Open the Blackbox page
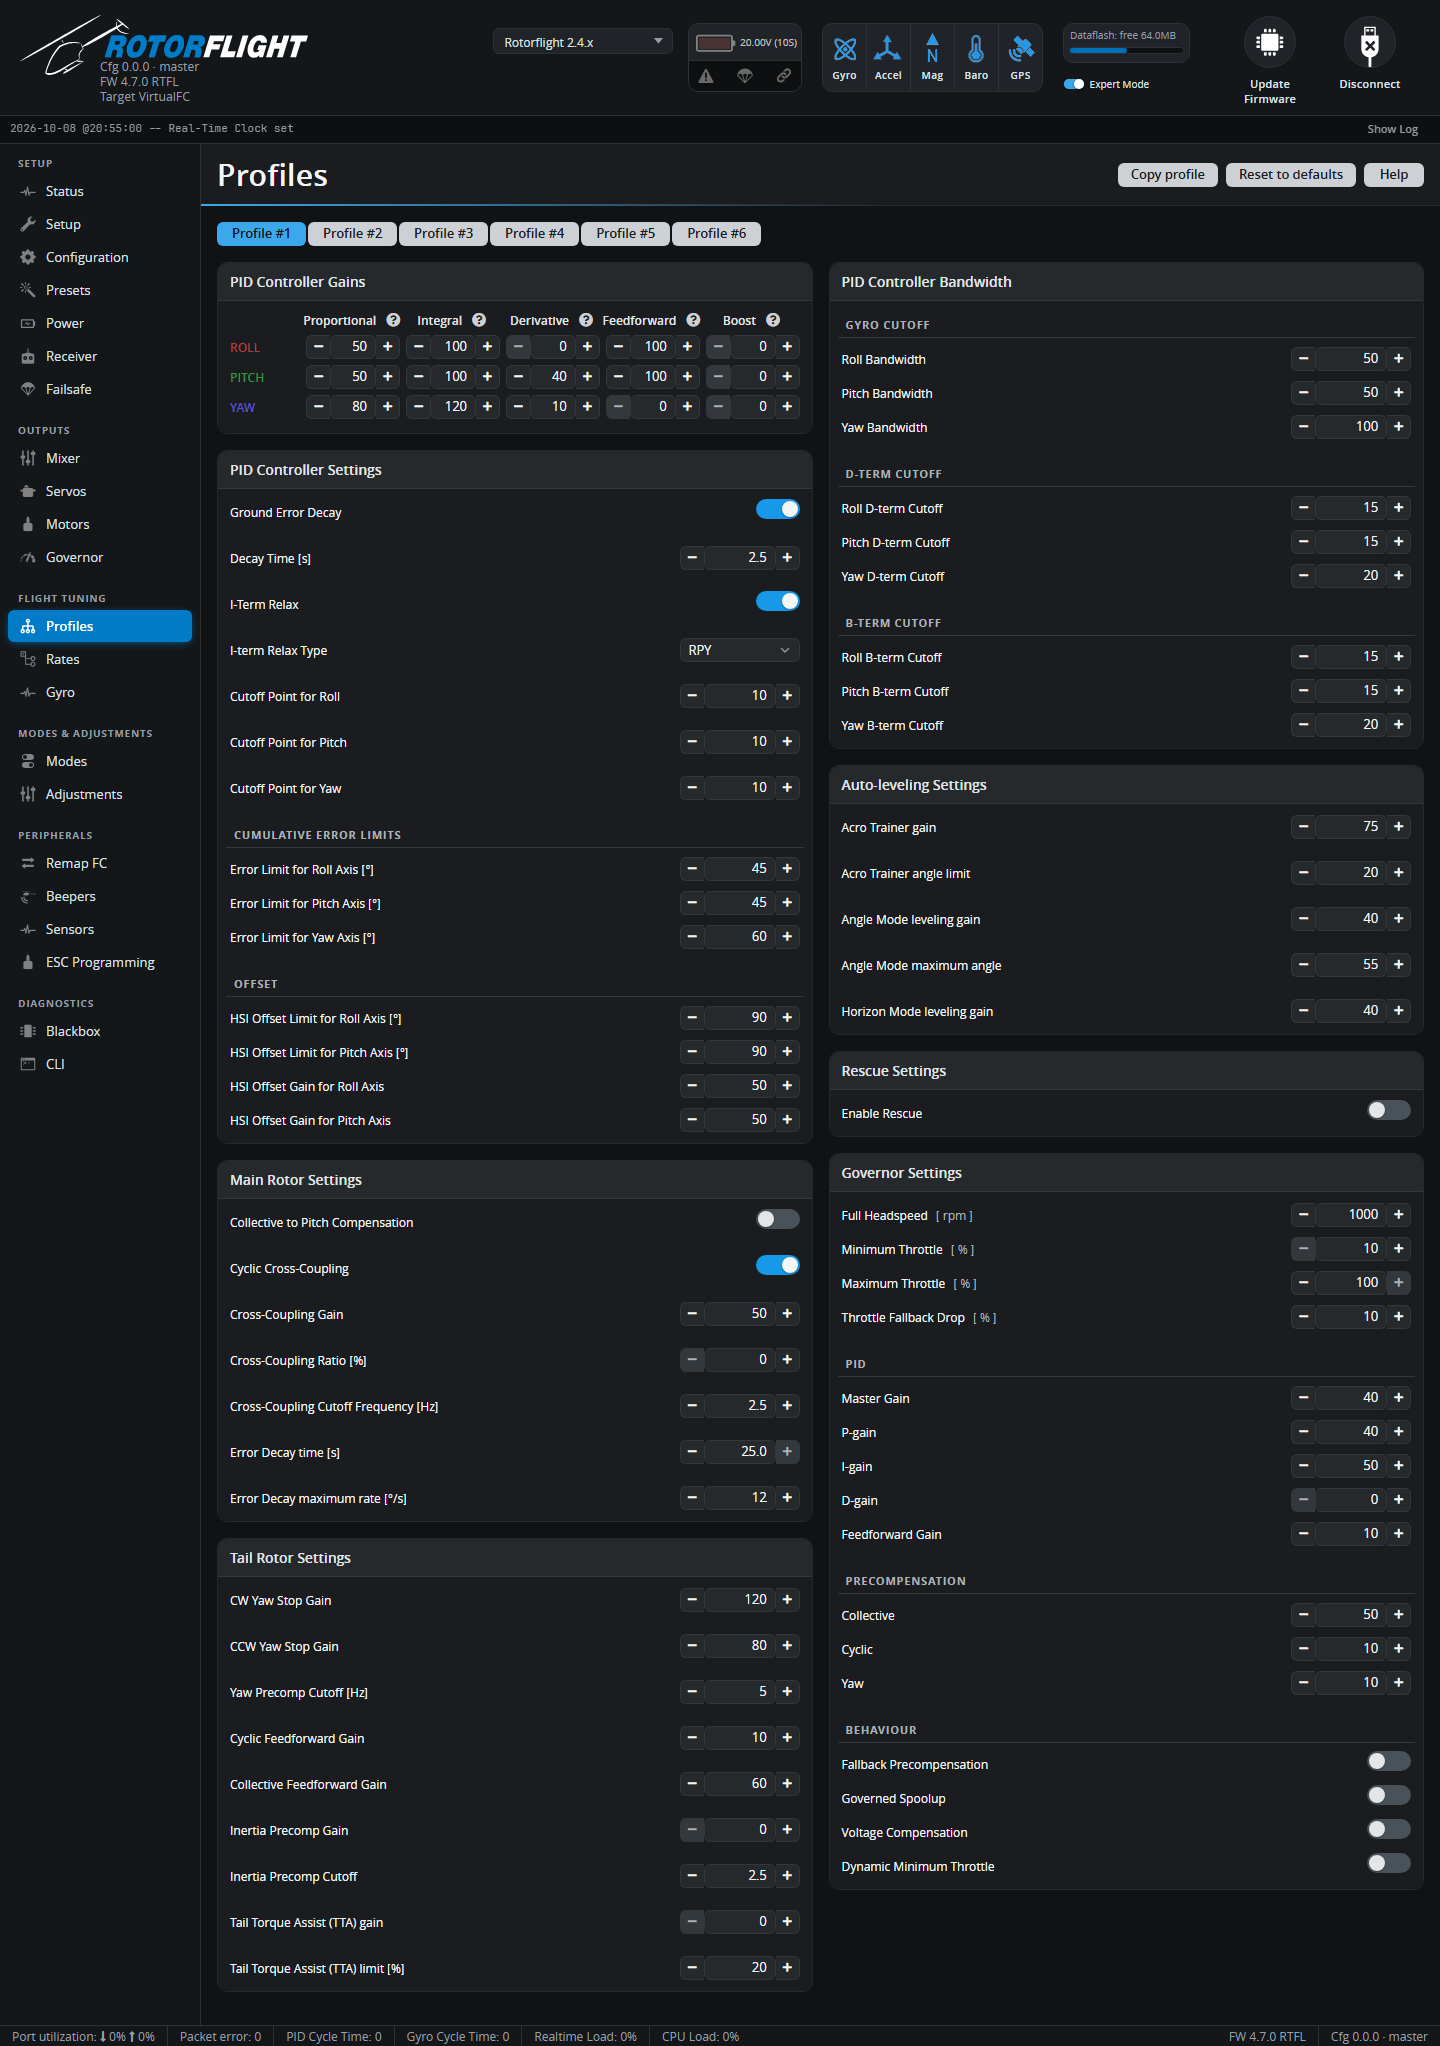This screenshot has width=1440, height=2046. tap(100, 1031)
